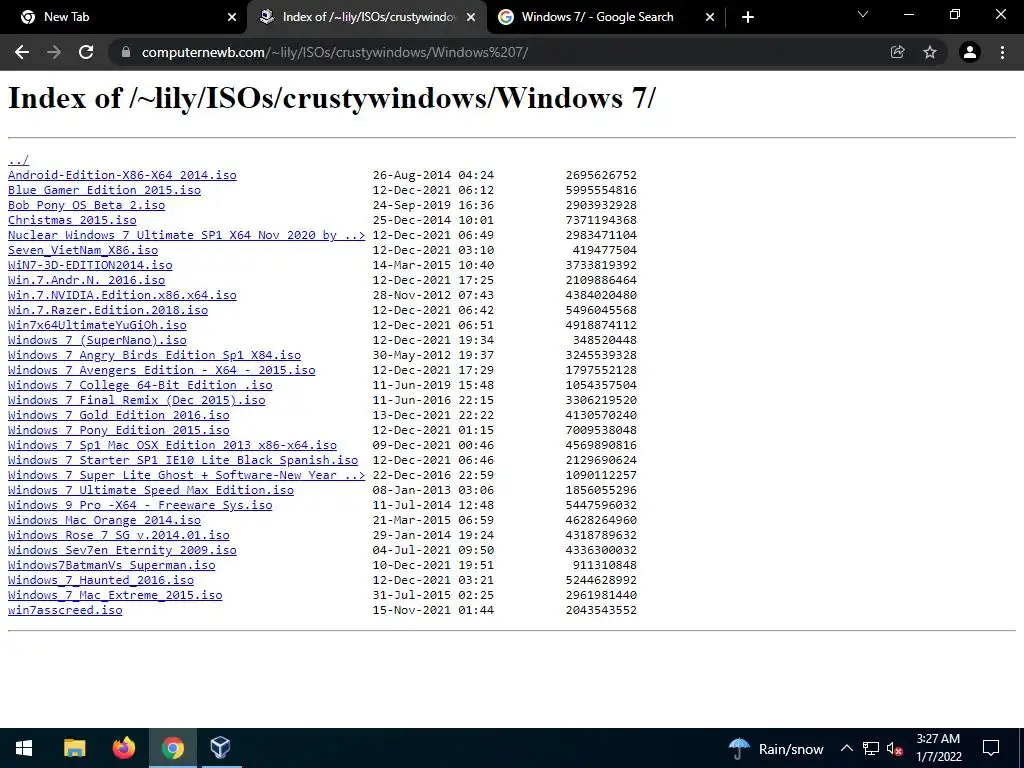Select the Index of /~lily/ISOs tab
Screen dimensions: 1024x768
(368, 17)
